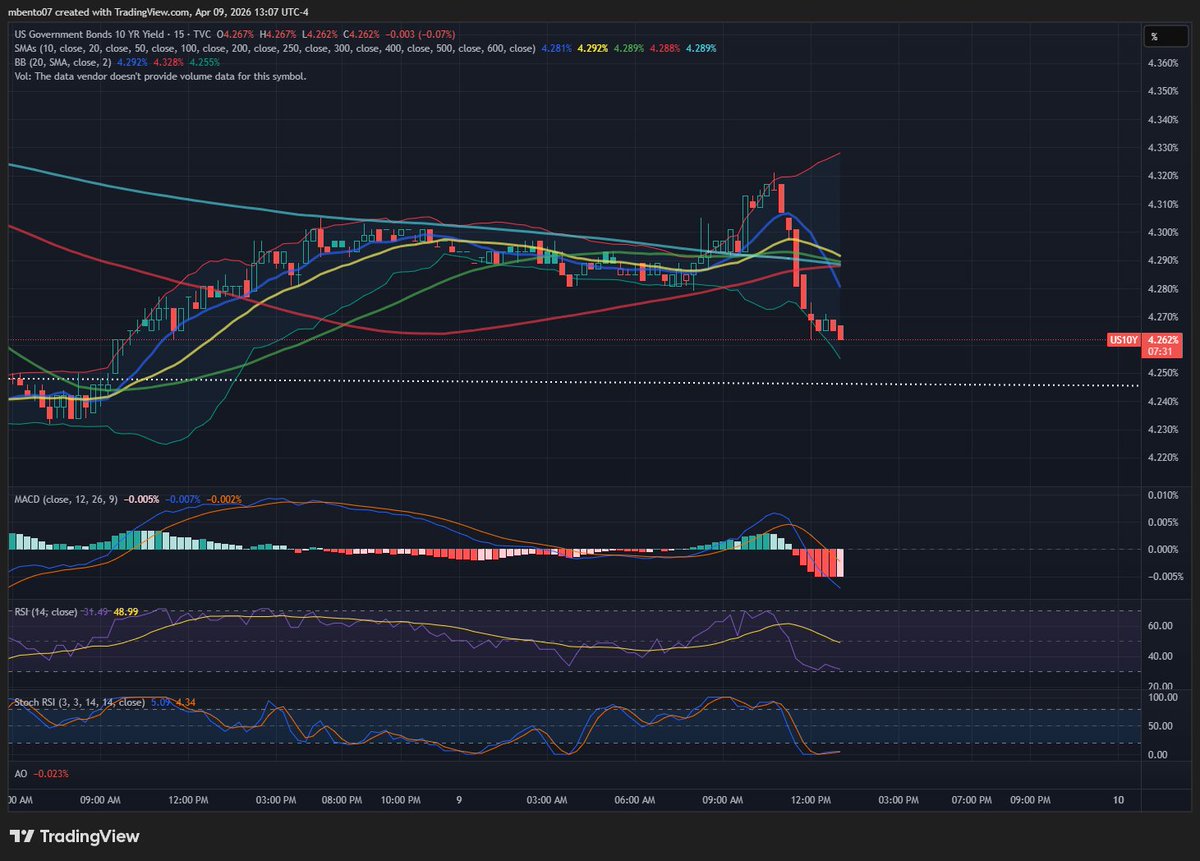Click the yellow SMA value 4.292%
The height and width of the screenshot is (861, 1200).
pyautogui.click(x=593, y=48)
